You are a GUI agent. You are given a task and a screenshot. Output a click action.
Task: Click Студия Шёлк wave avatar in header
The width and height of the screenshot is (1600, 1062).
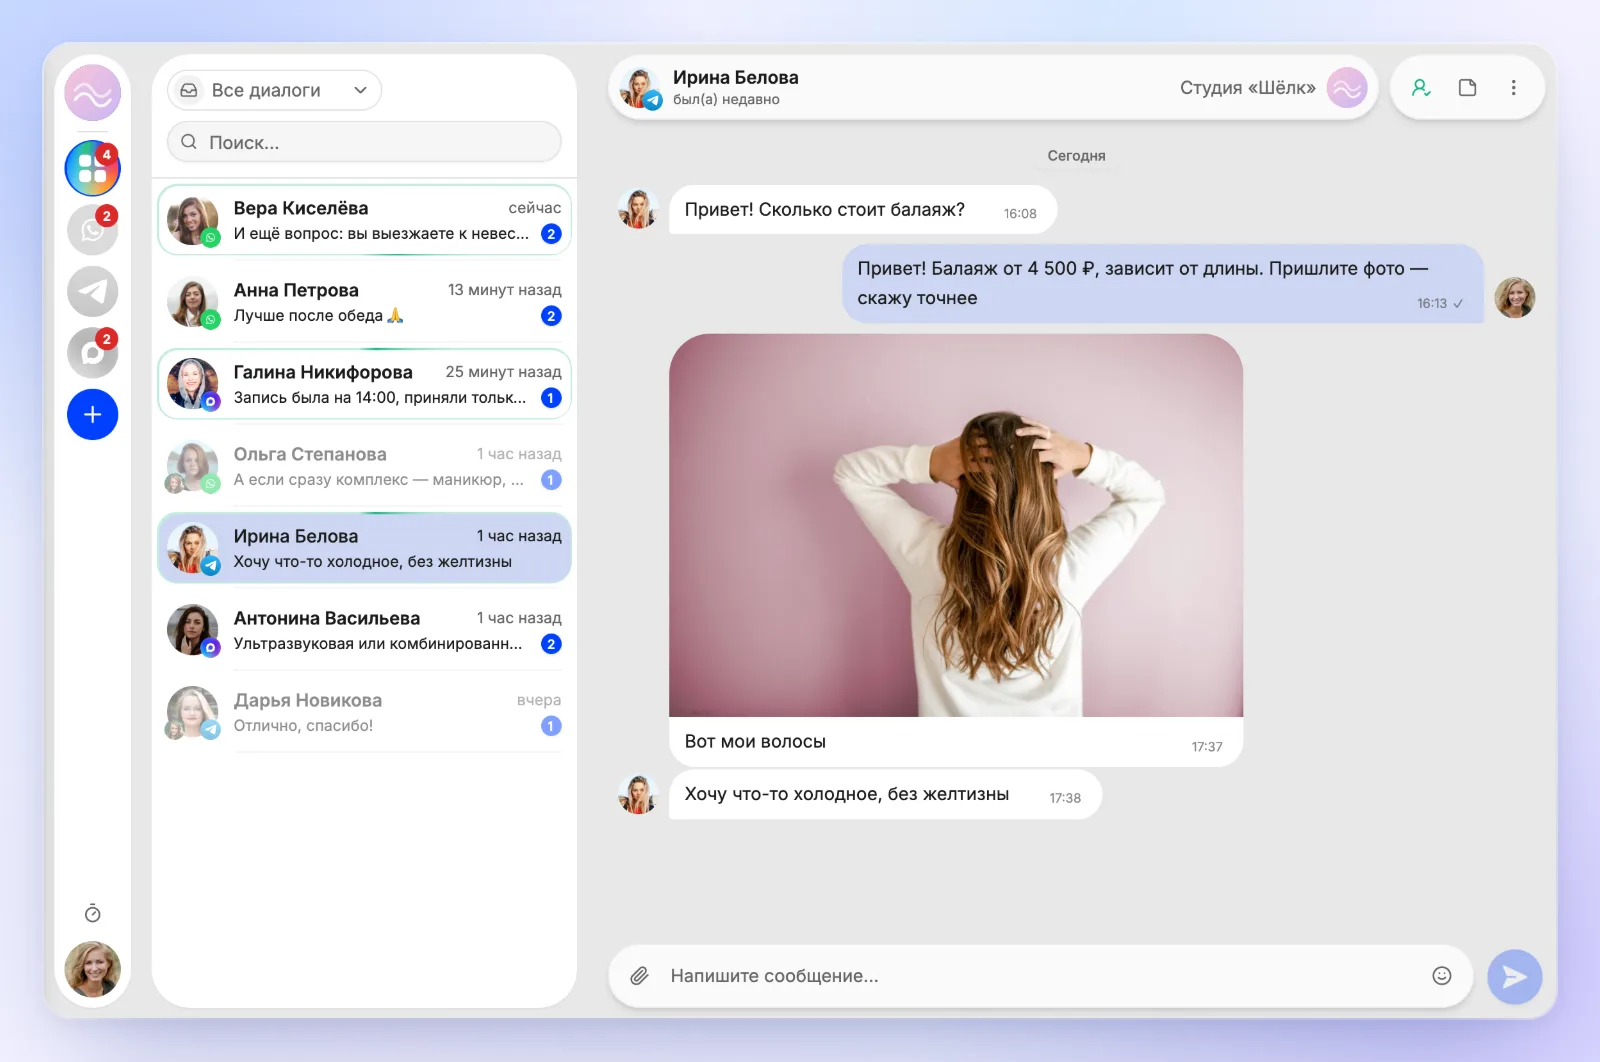click(x=1347, y=88)
